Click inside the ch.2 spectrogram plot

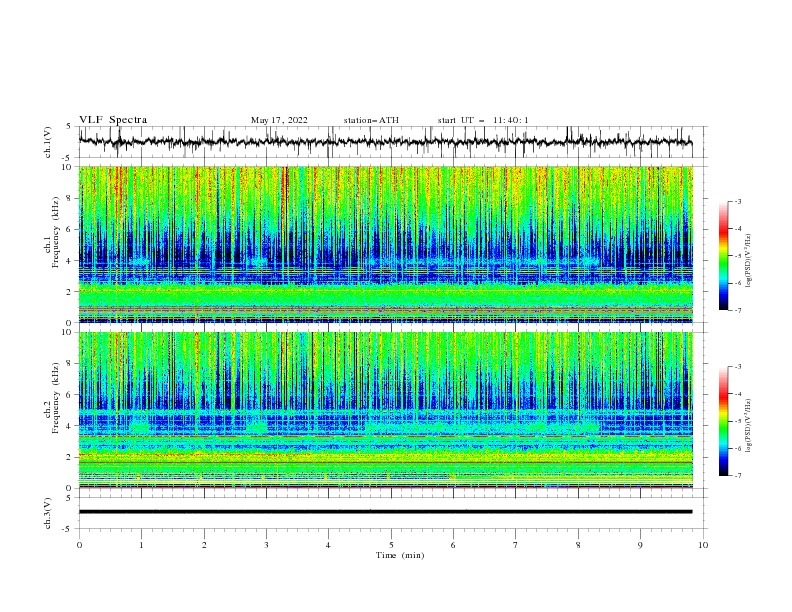[385, 410]
